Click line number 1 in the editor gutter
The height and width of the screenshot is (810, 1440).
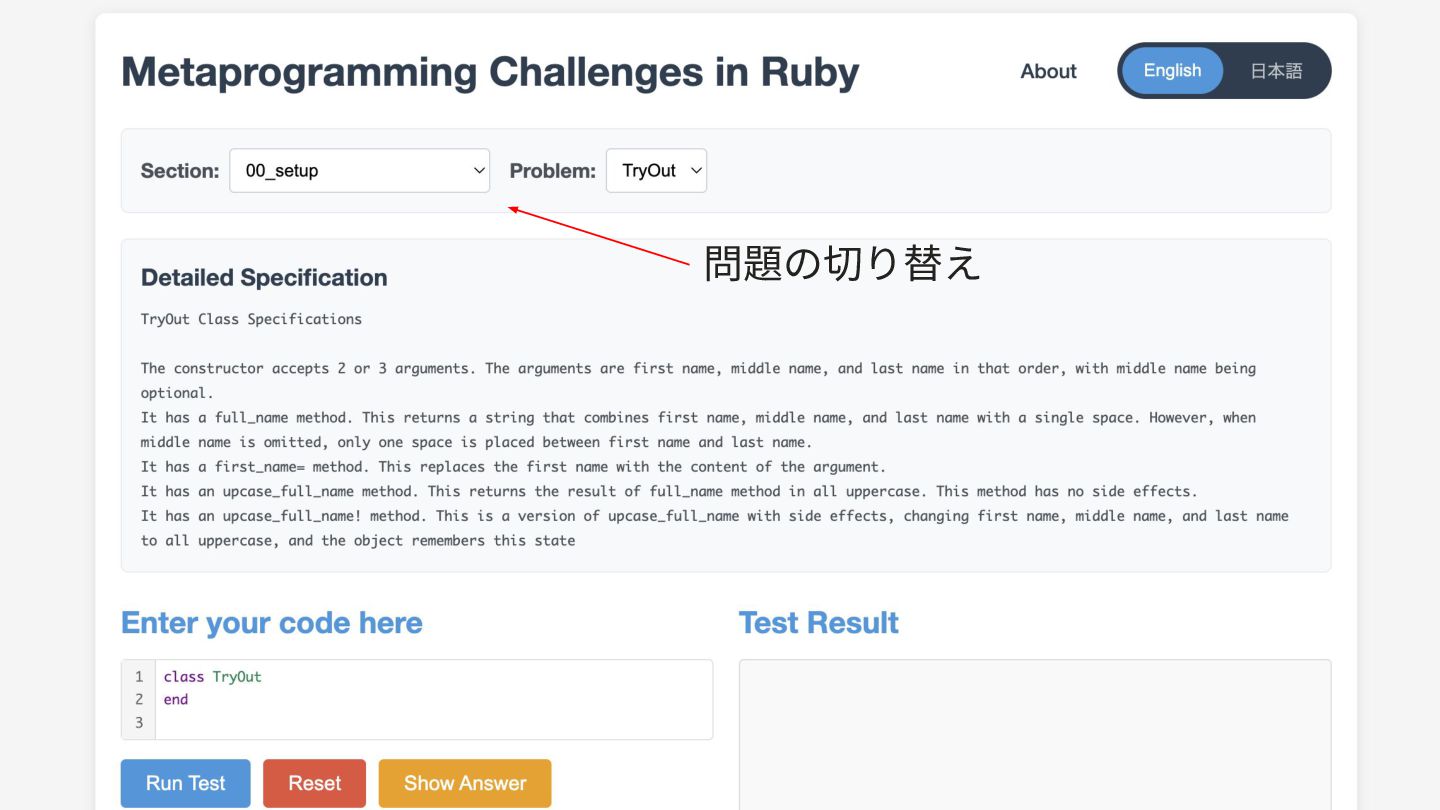click(139, 677)
